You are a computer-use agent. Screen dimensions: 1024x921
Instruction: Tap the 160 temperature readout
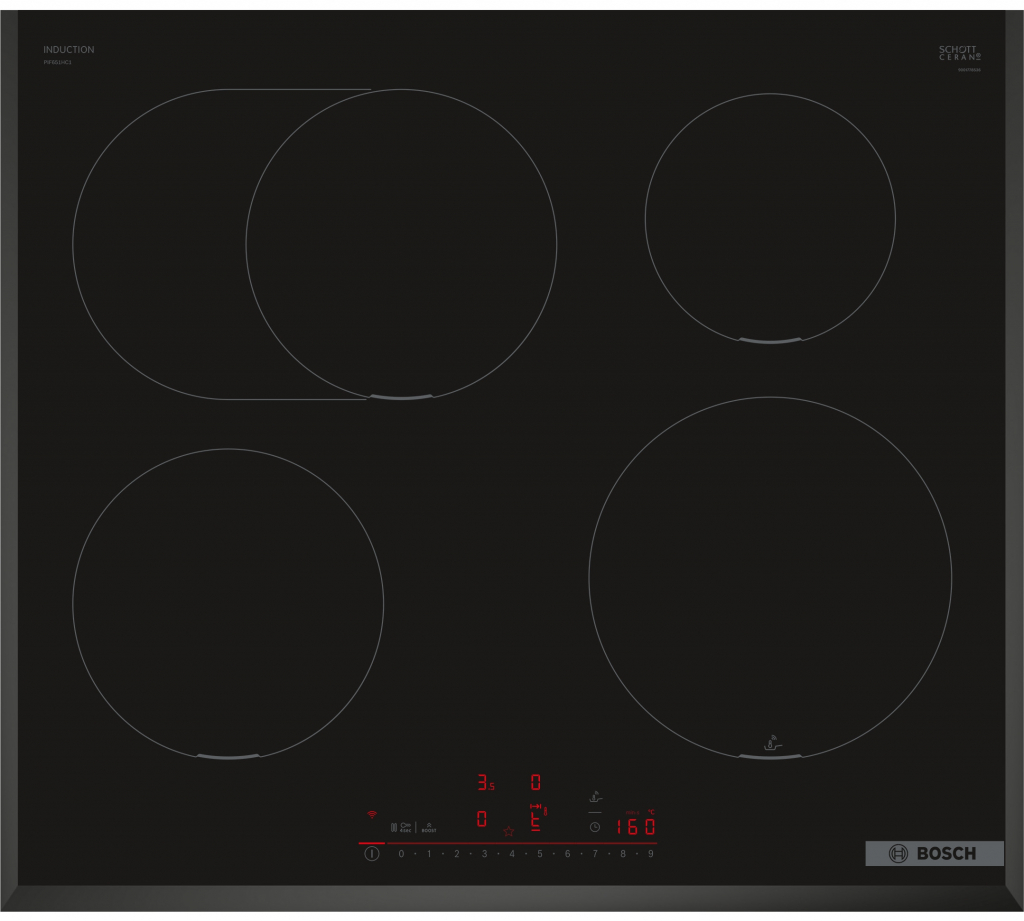click(x=636, y=827)
